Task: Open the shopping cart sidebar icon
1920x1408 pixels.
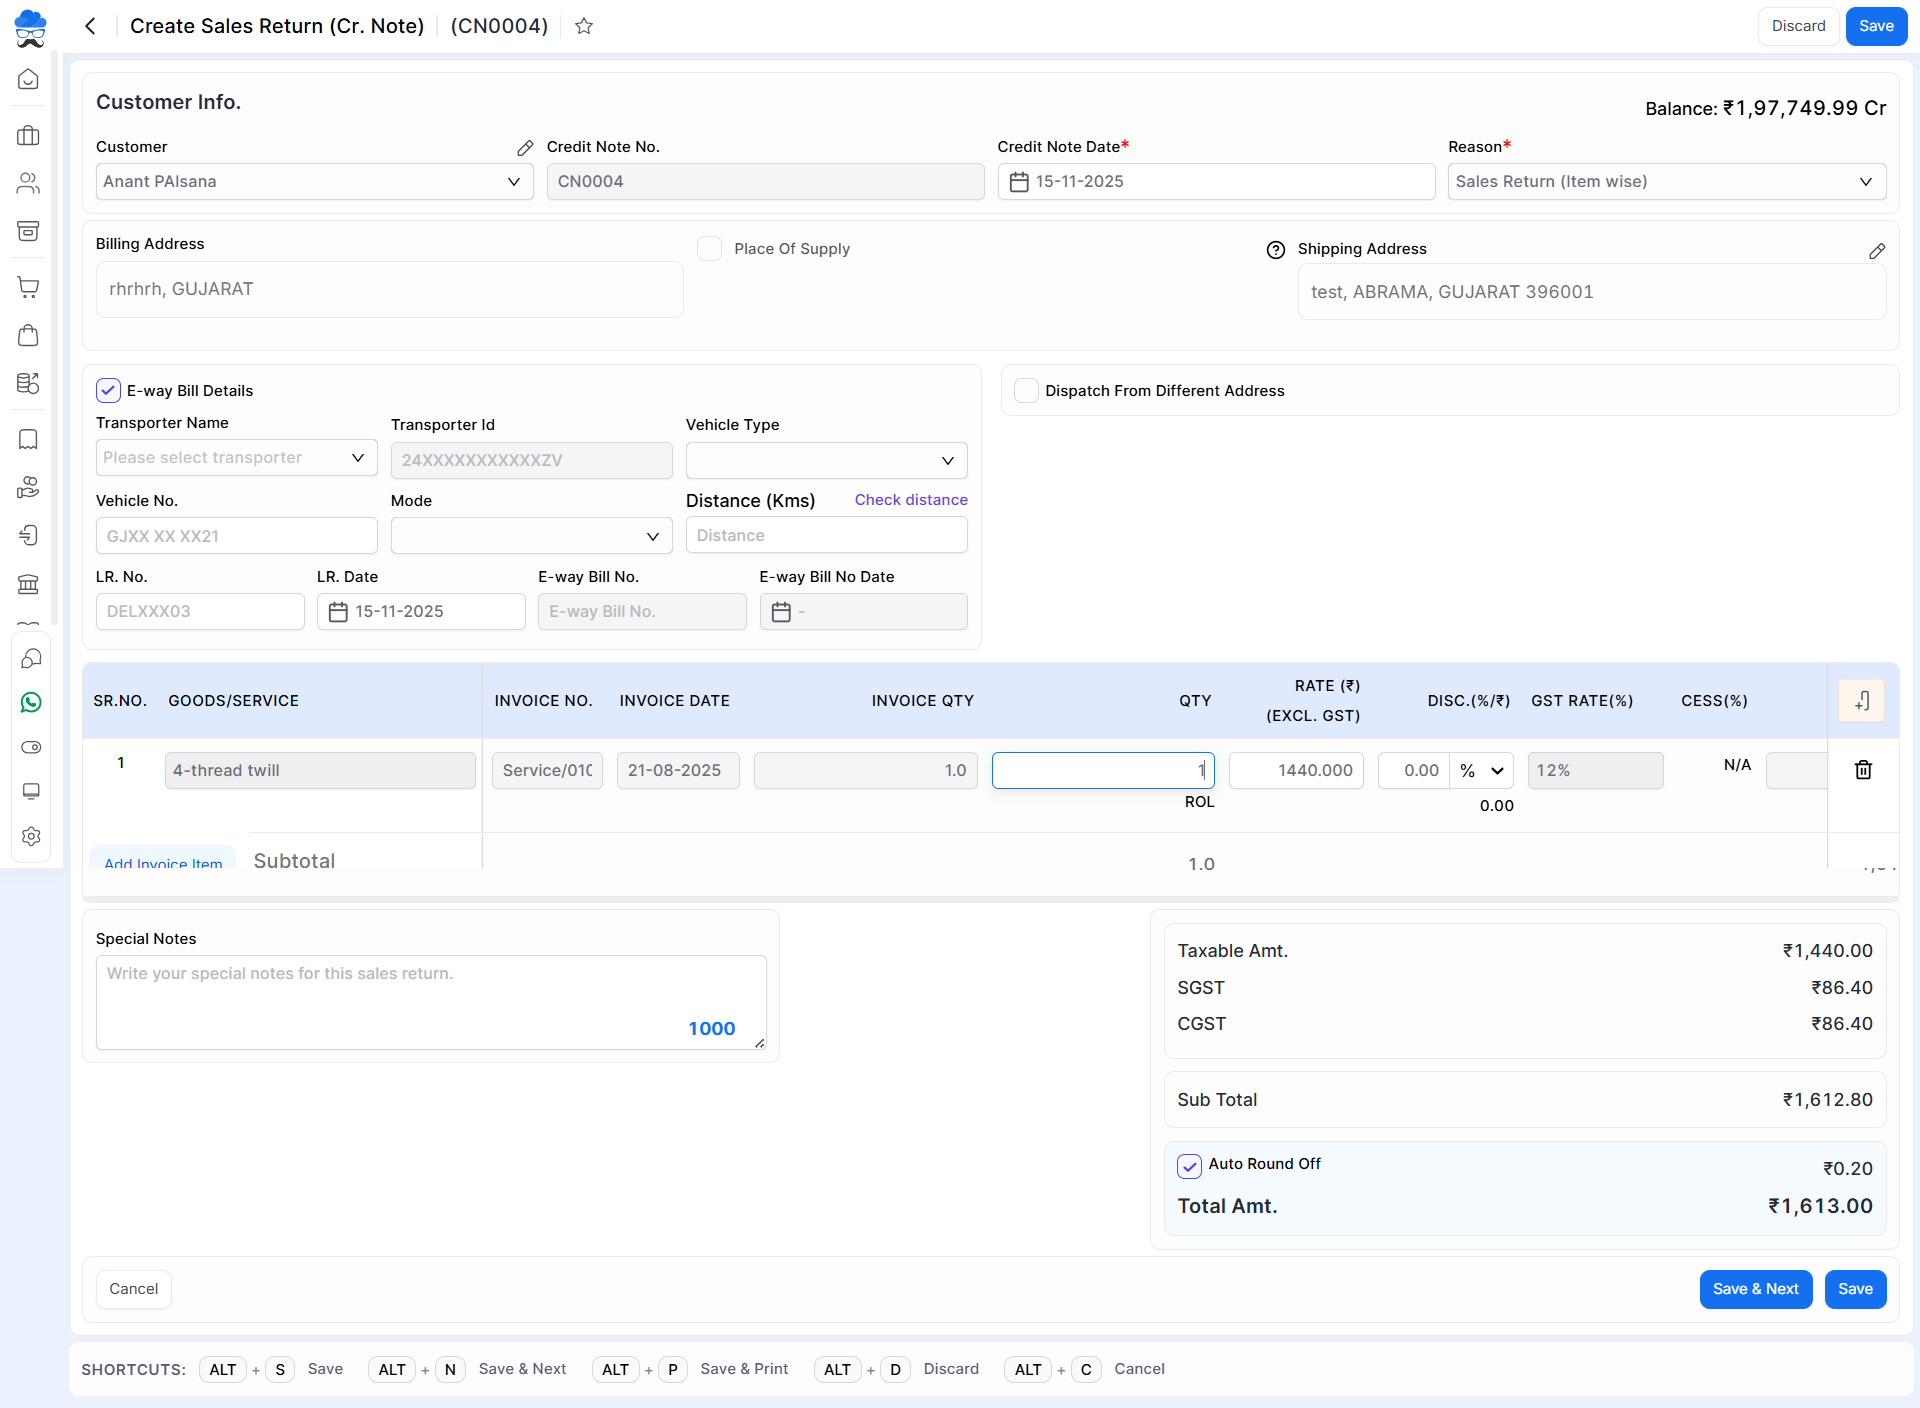Action: point(29,287)
